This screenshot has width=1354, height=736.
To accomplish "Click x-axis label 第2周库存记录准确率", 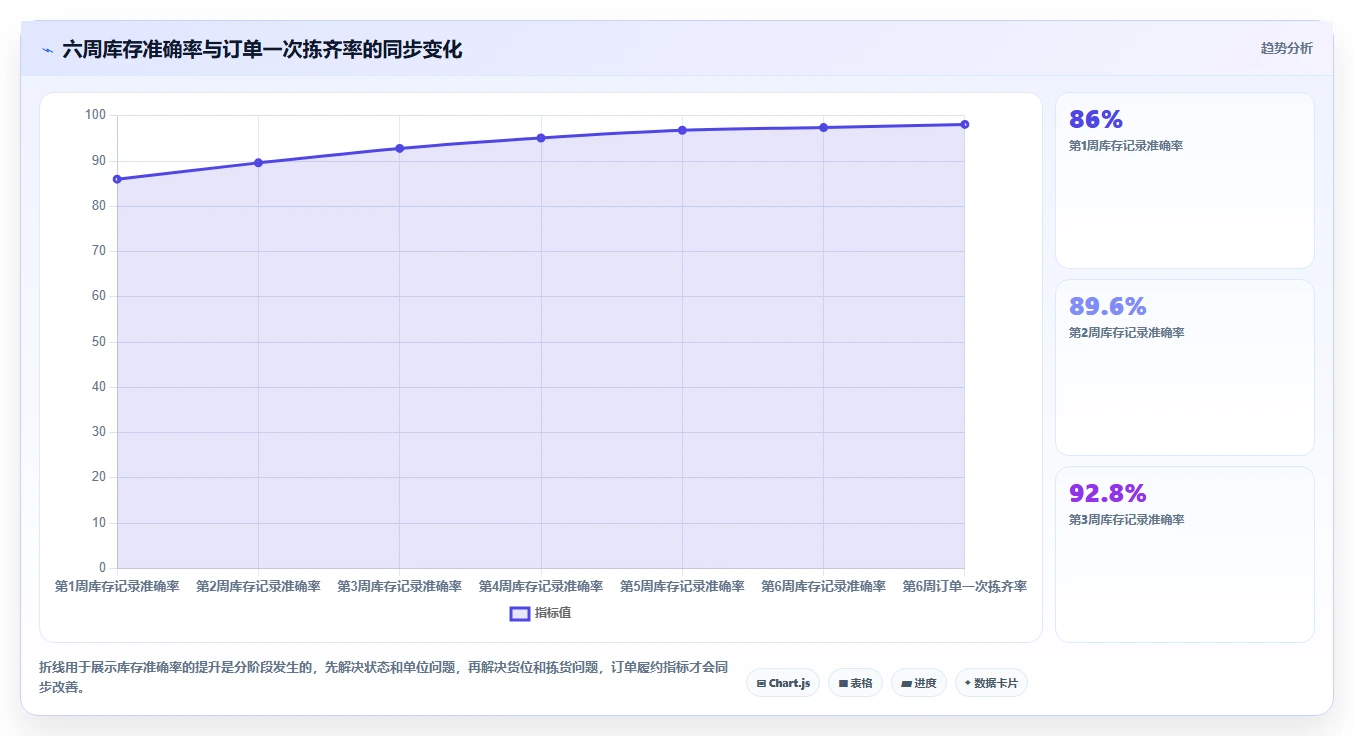I will coord(258,586).
